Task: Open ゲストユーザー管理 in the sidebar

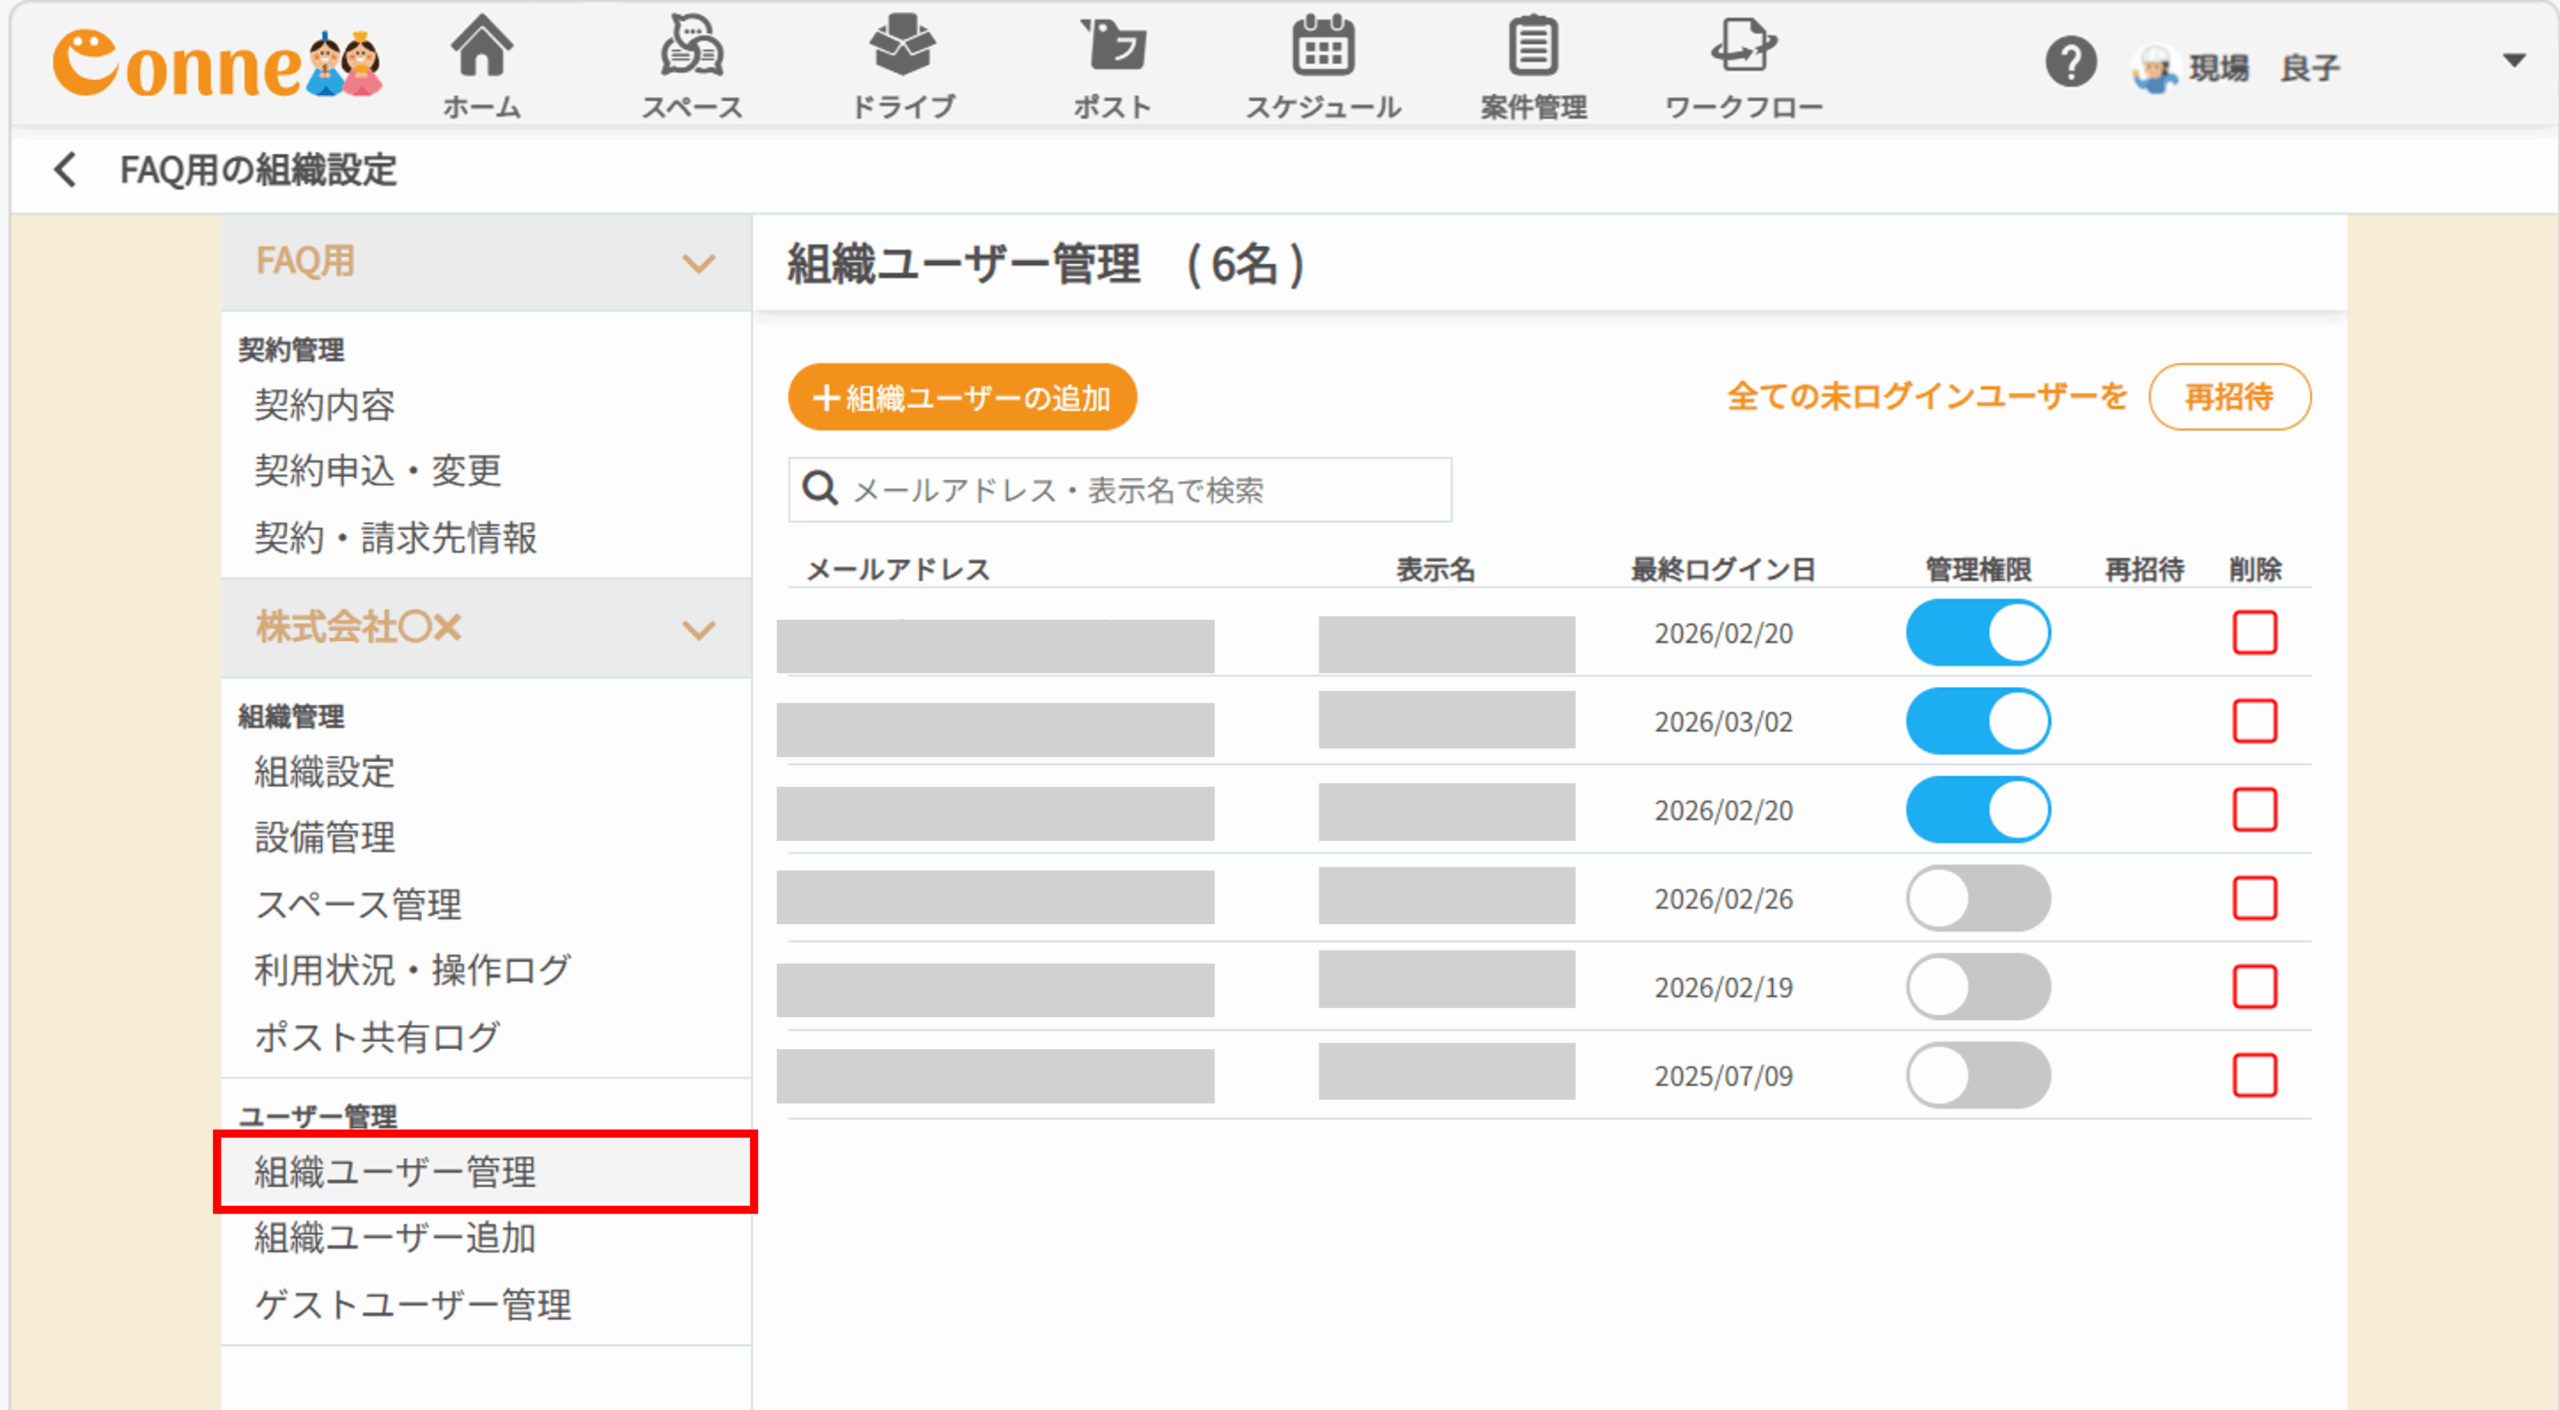Action: coord(412,1305)
